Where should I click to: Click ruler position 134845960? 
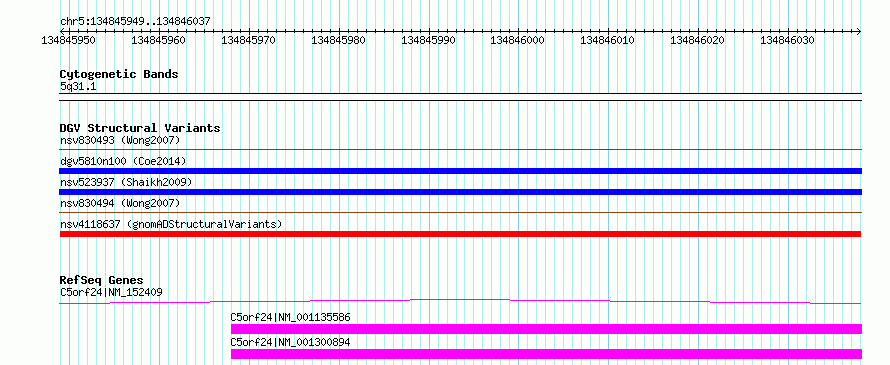[x=158, y=40]
